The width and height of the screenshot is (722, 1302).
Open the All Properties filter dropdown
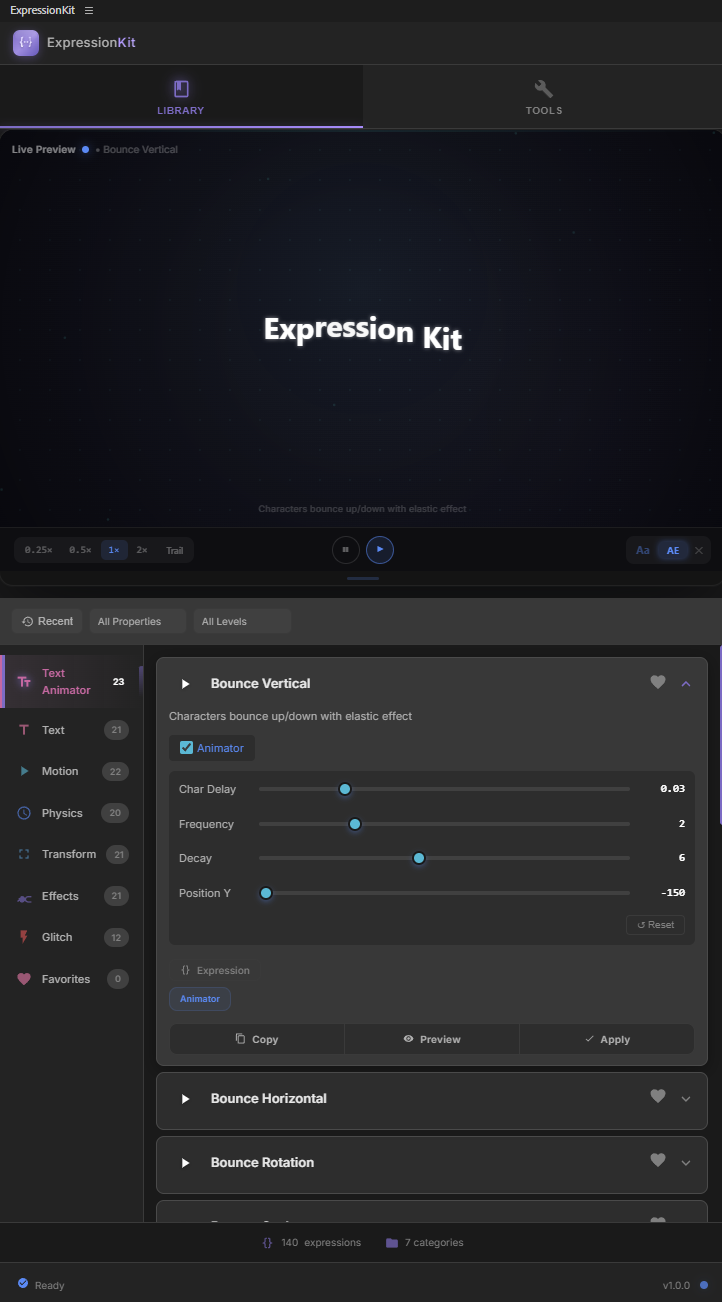(x=138, y=621)
